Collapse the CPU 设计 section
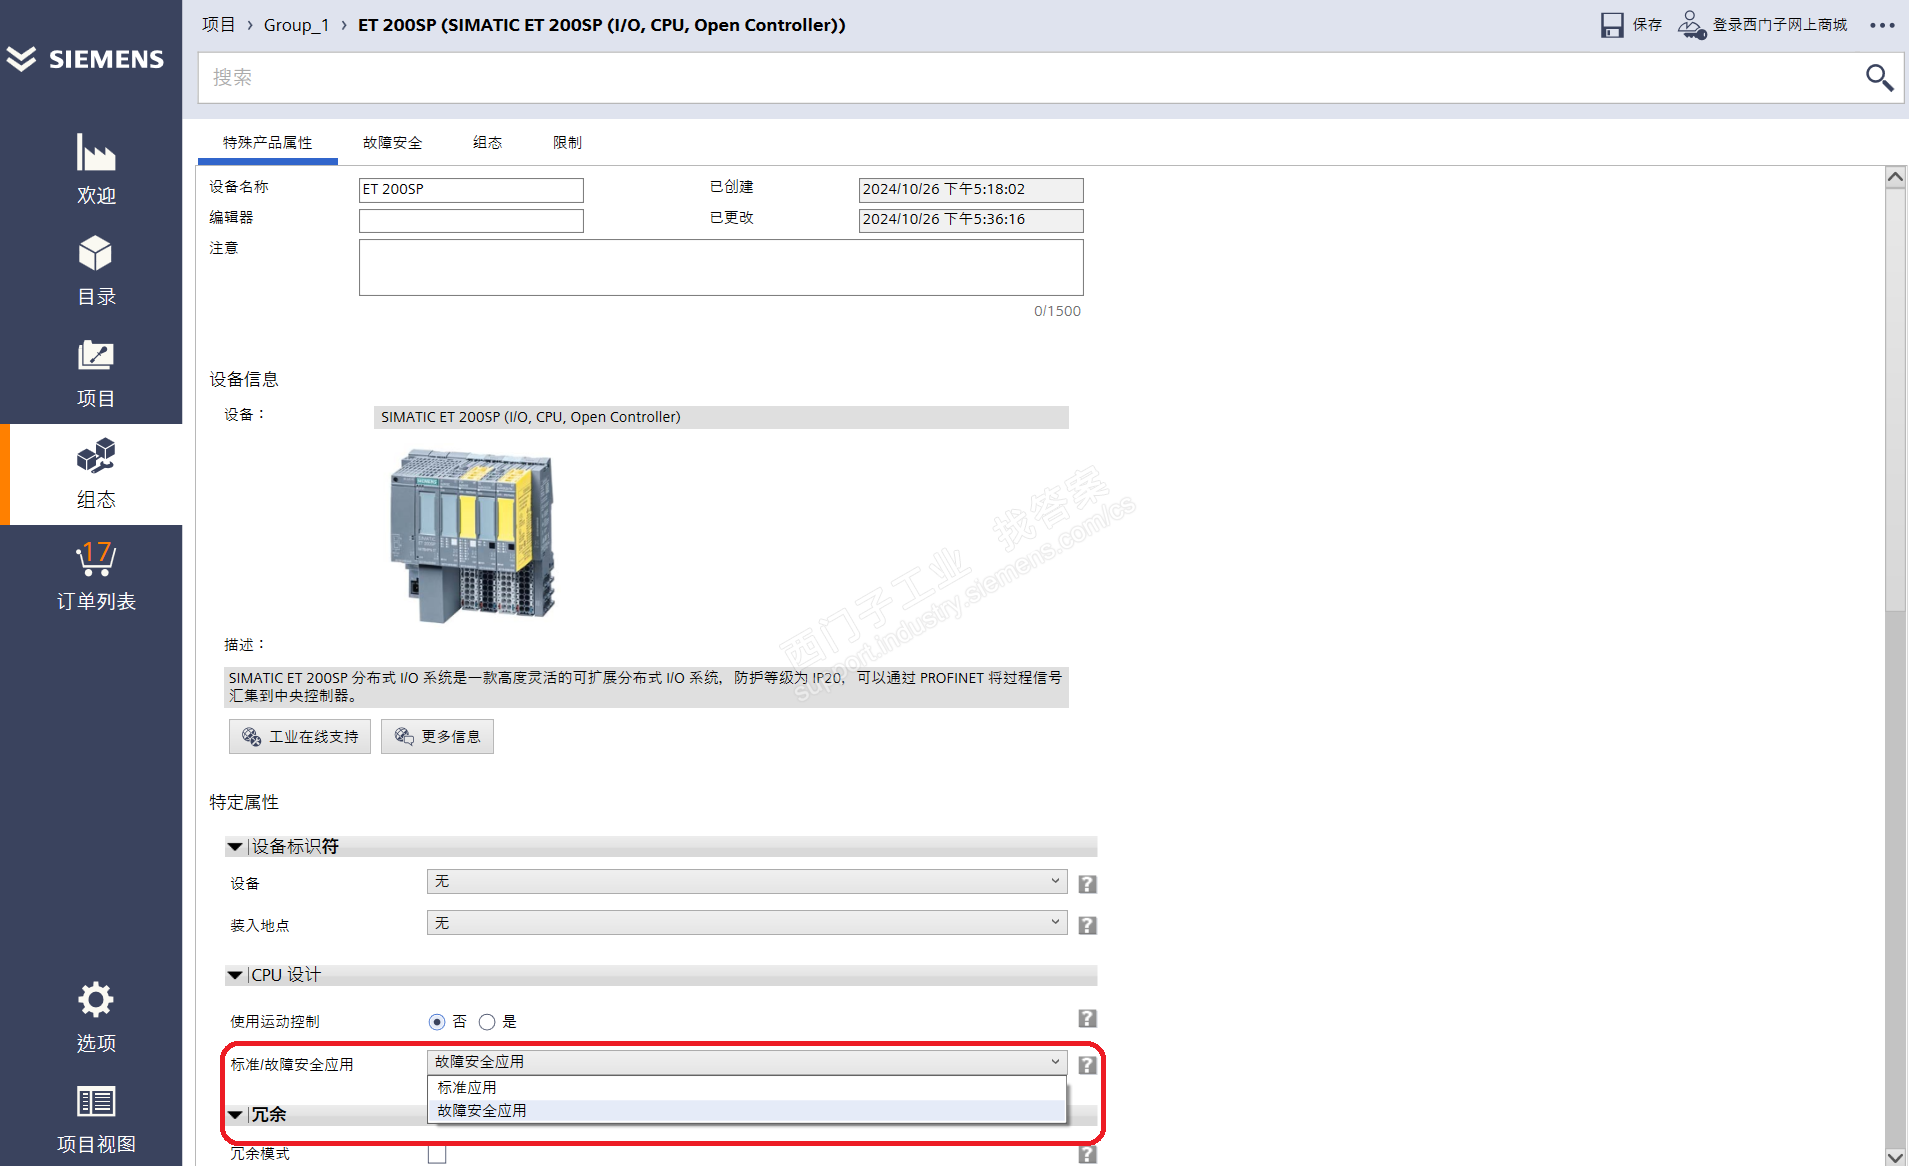The image size is (1909, 1166). pos(235,975)
